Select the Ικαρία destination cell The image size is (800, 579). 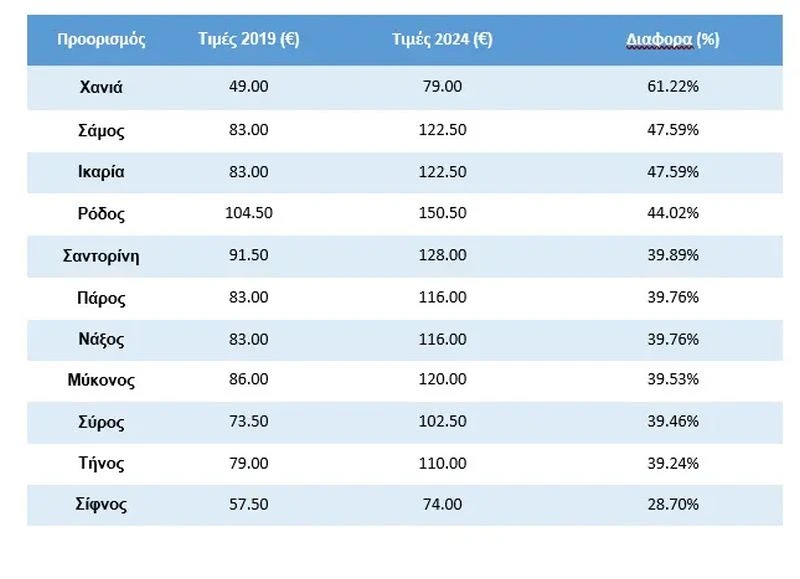101,171
